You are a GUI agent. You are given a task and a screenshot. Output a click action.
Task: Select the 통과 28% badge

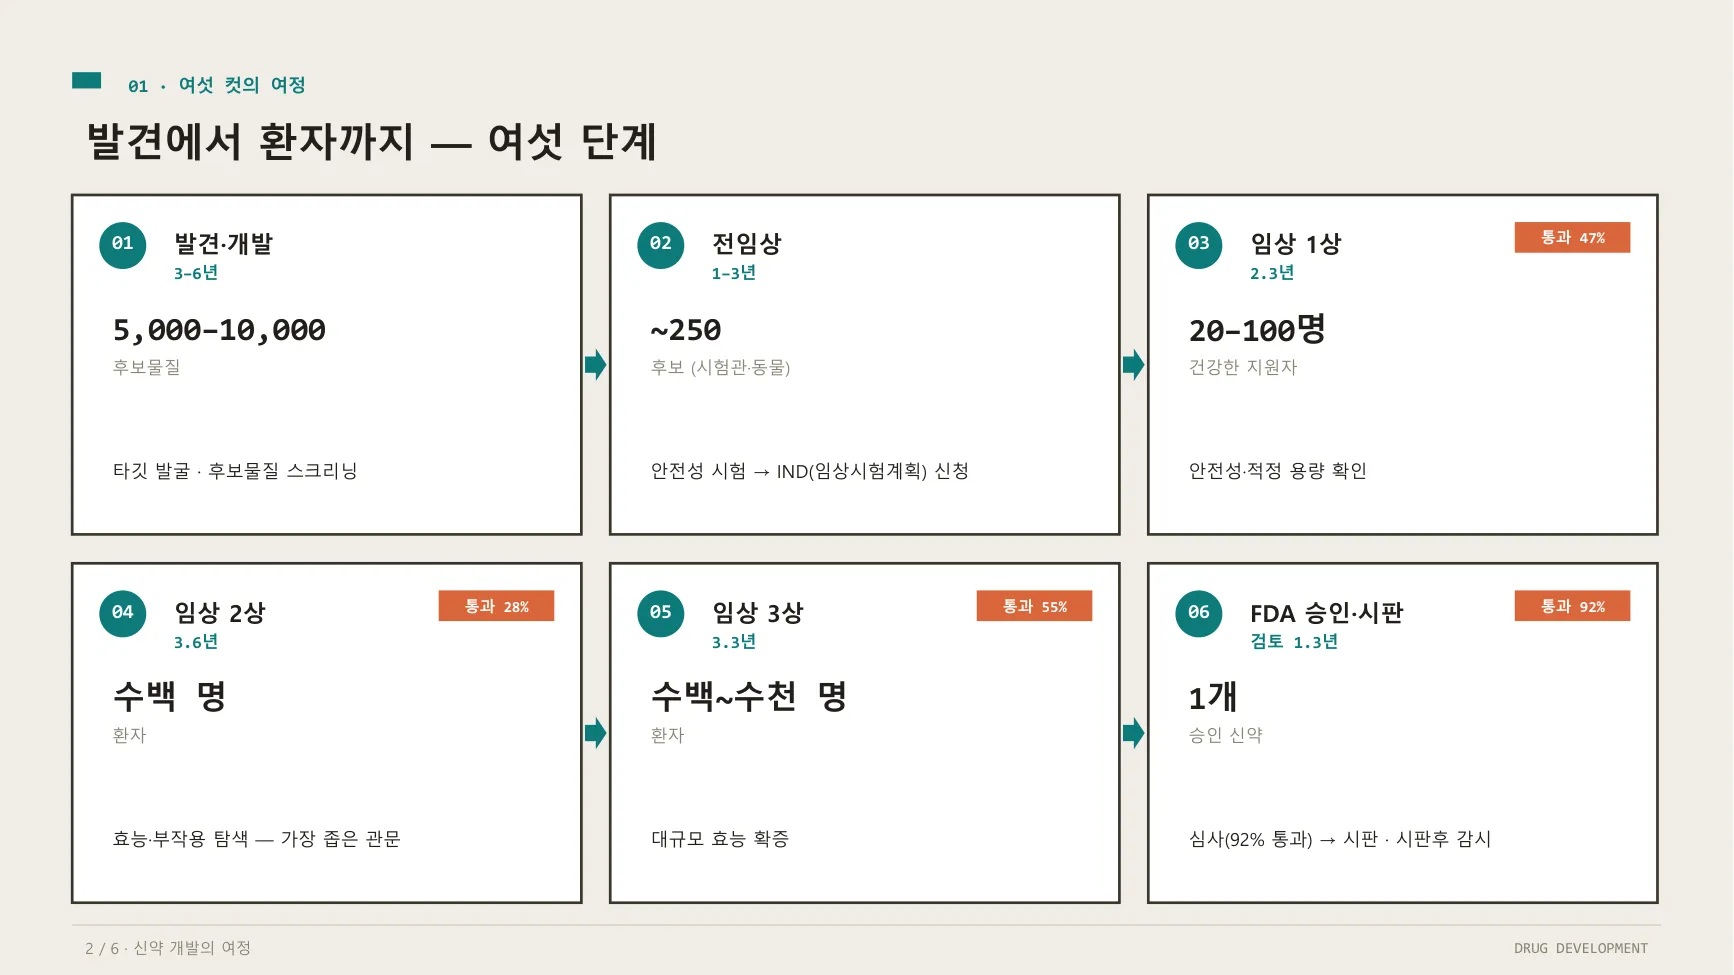point(496,606)
